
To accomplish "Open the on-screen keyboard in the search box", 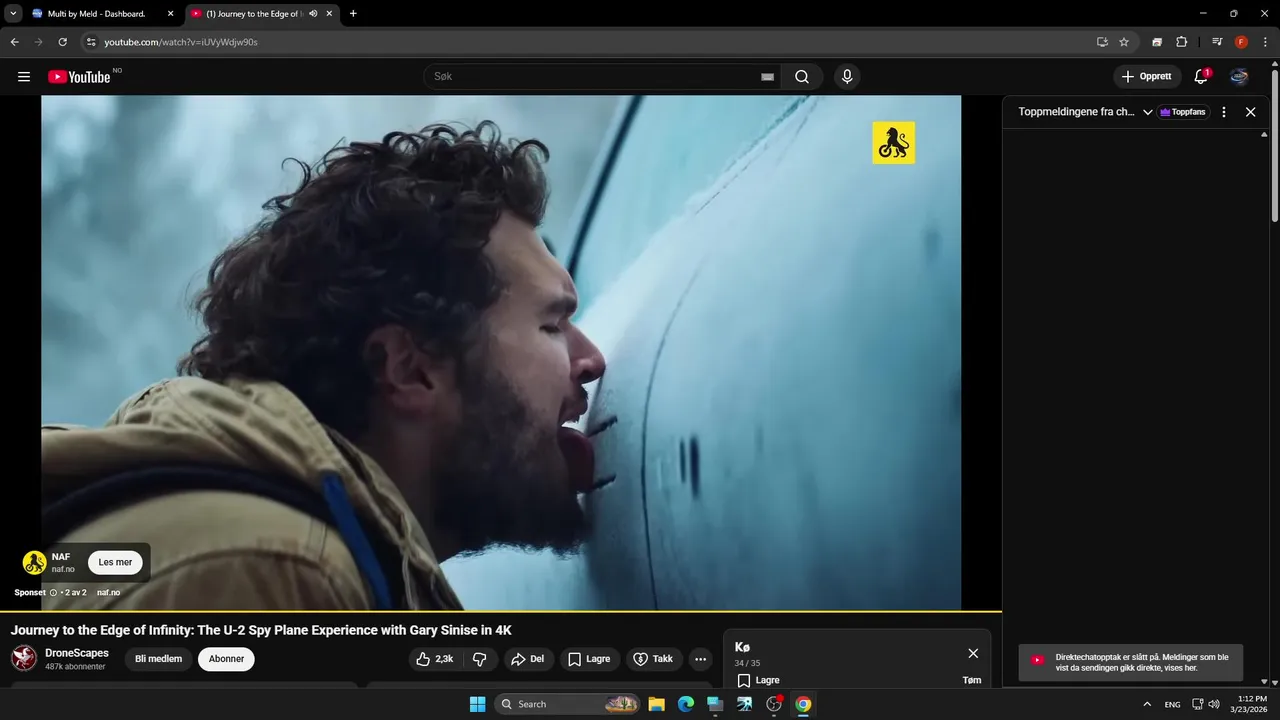I will [767, 77].
